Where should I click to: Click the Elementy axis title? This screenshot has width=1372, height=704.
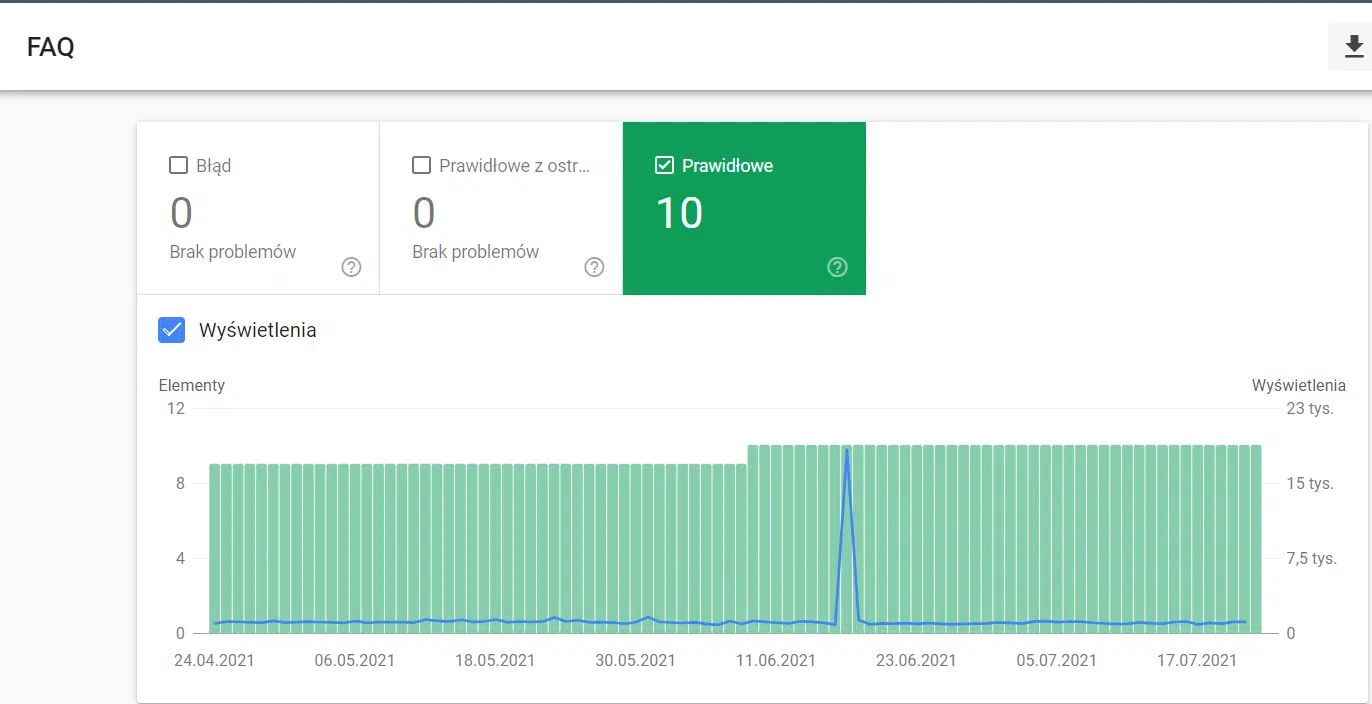(x=192, y=385)
